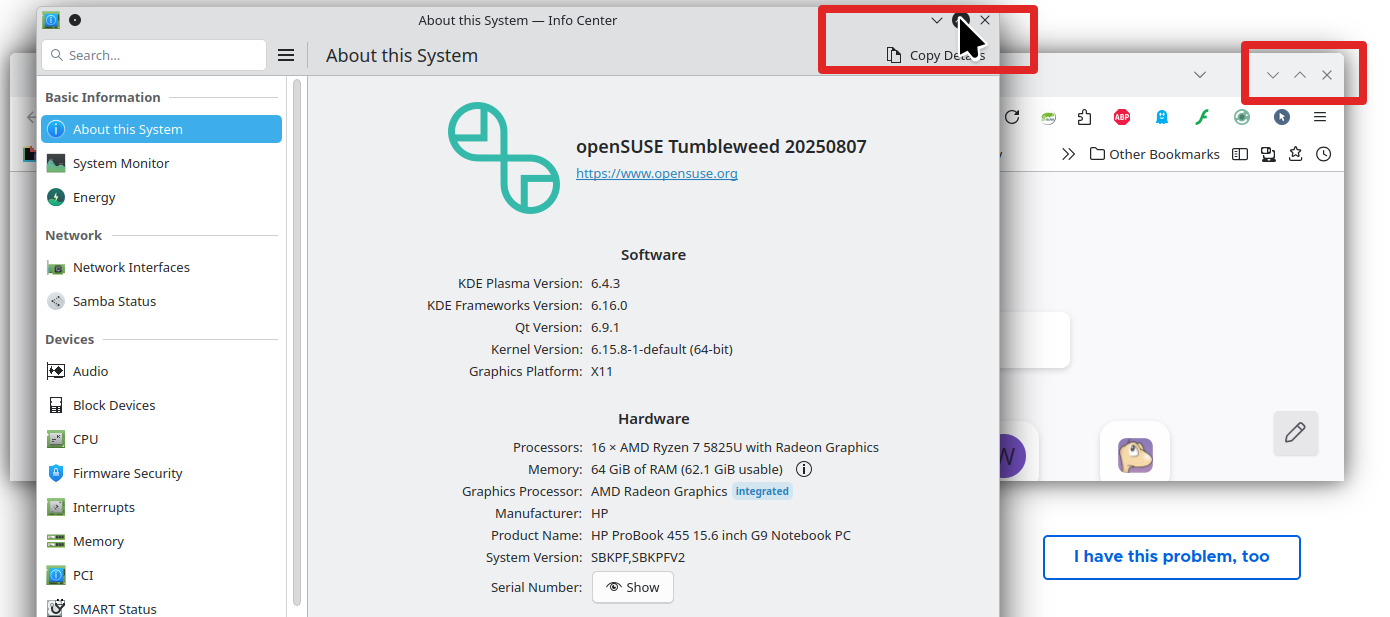Open the browser application menu
This screenshot has height=617, width=1390.
1320,117
